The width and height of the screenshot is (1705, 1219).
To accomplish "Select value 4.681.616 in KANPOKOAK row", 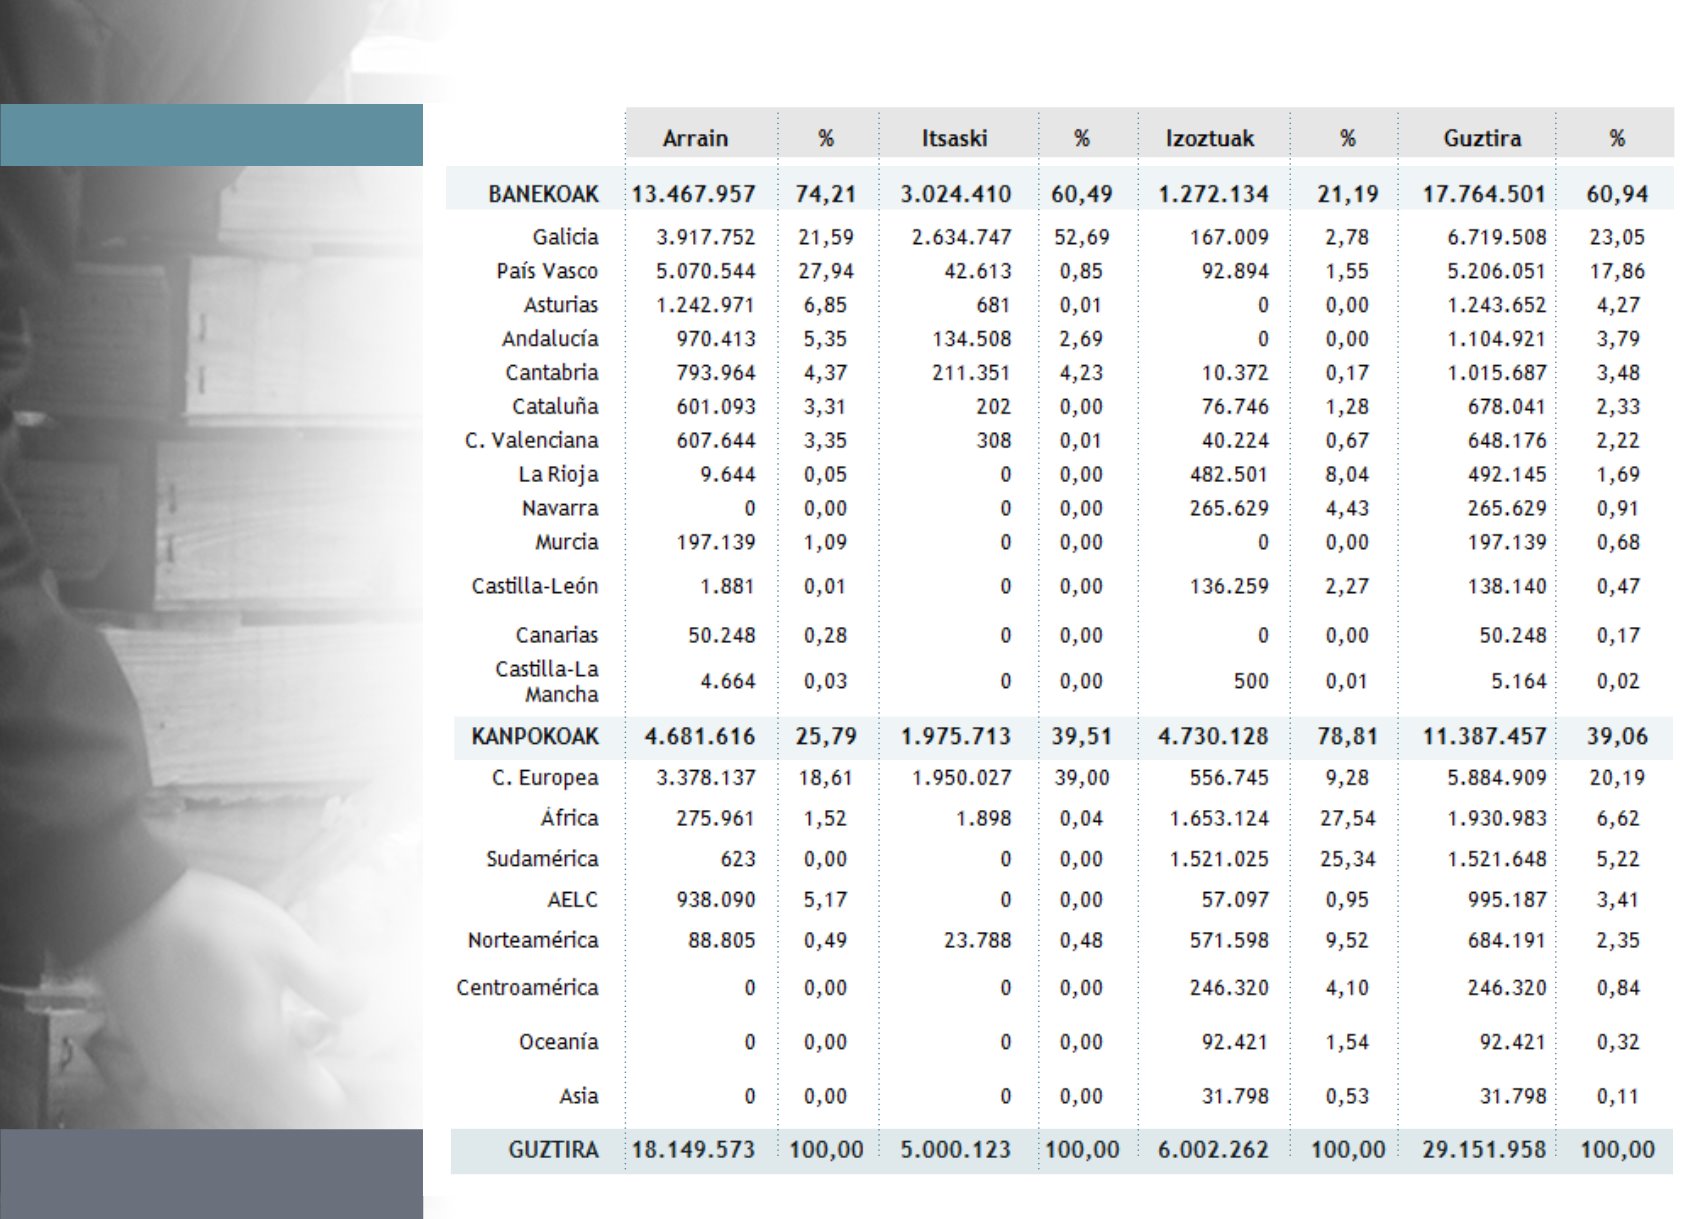I will tap(700, 737).
